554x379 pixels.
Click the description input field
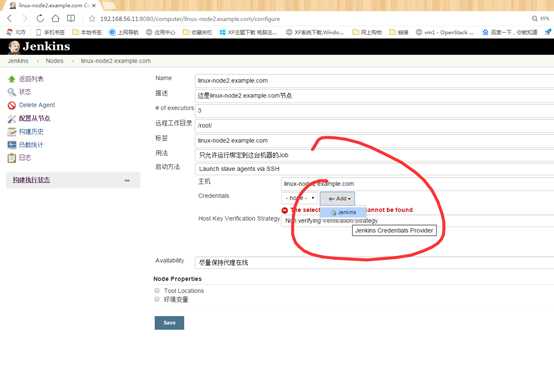[374, 95]
